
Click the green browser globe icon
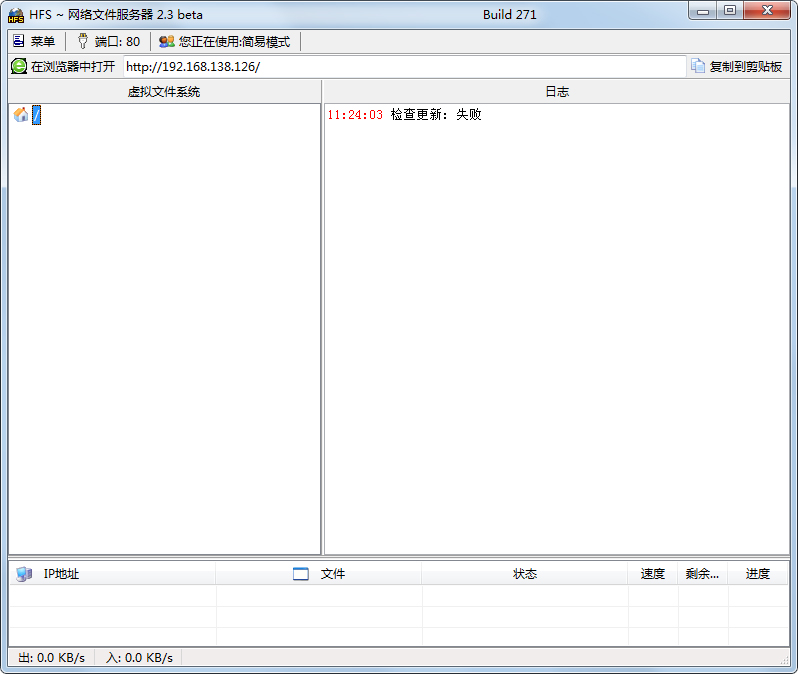click(19, 67)
